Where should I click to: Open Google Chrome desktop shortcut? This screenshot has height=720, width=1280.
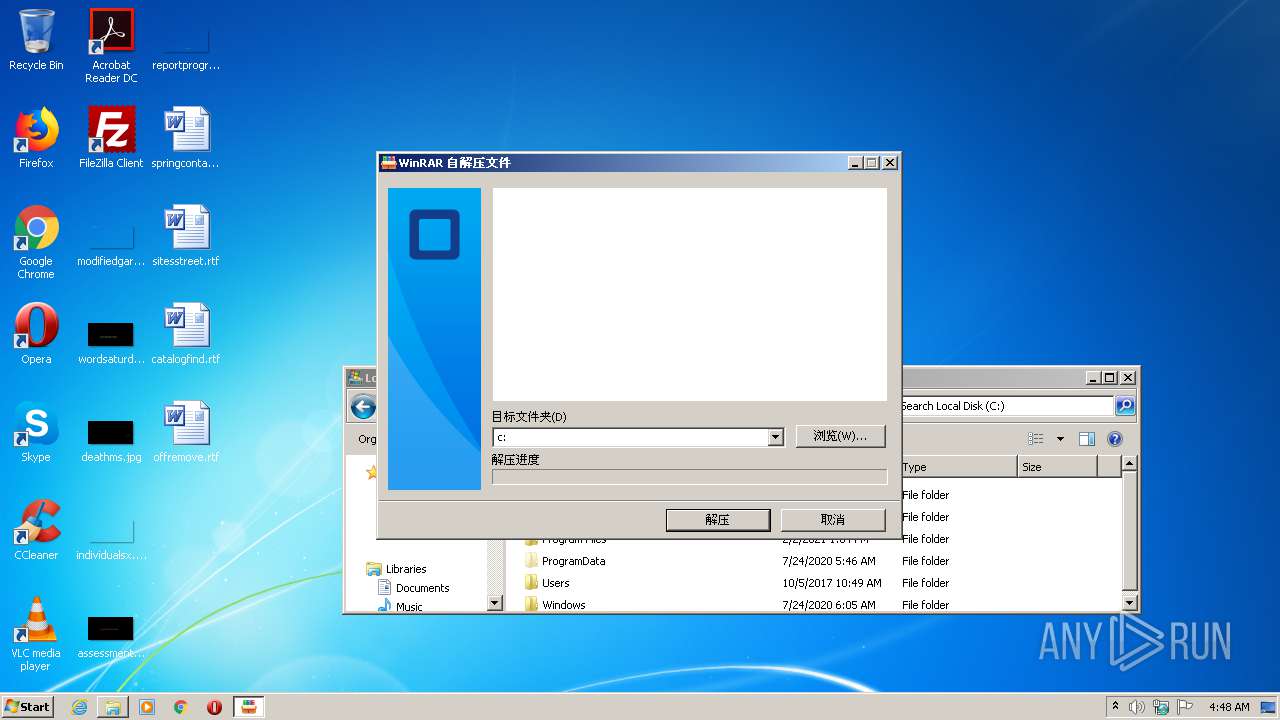tap(36, 242)
